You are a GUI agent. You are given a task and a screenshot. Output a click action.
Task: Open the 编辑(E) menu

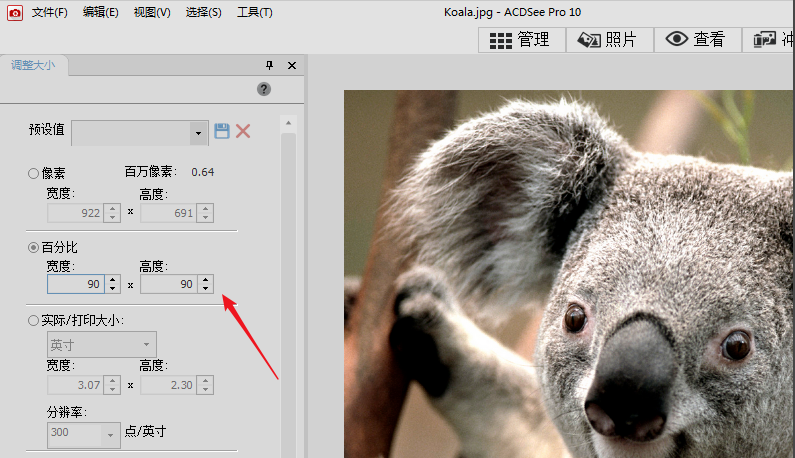click(x=100, y=12)
